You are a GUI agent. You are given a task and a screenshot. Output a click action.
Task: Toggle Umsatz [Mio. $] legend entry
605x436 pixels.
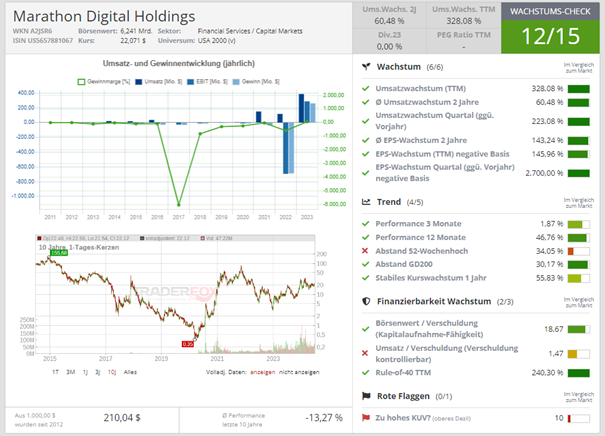(x=158, y=82)
